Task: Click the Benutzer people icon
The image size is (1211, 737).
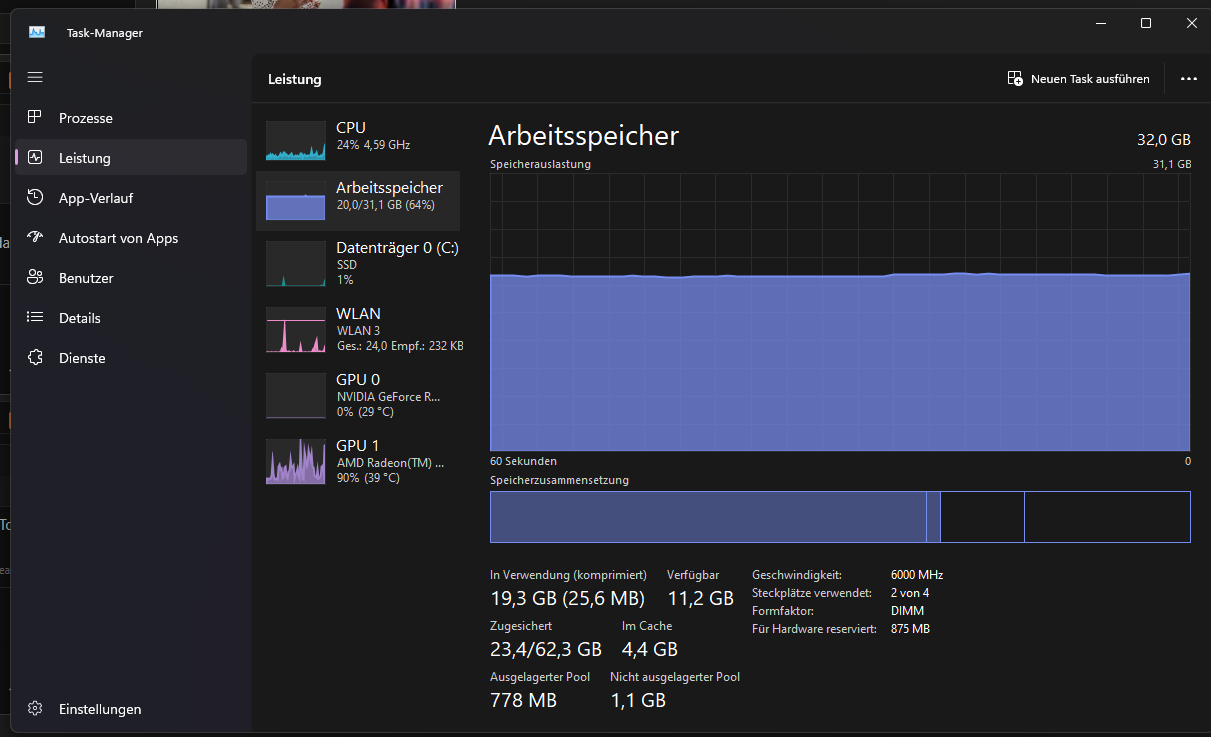Action: pos(35,277)
